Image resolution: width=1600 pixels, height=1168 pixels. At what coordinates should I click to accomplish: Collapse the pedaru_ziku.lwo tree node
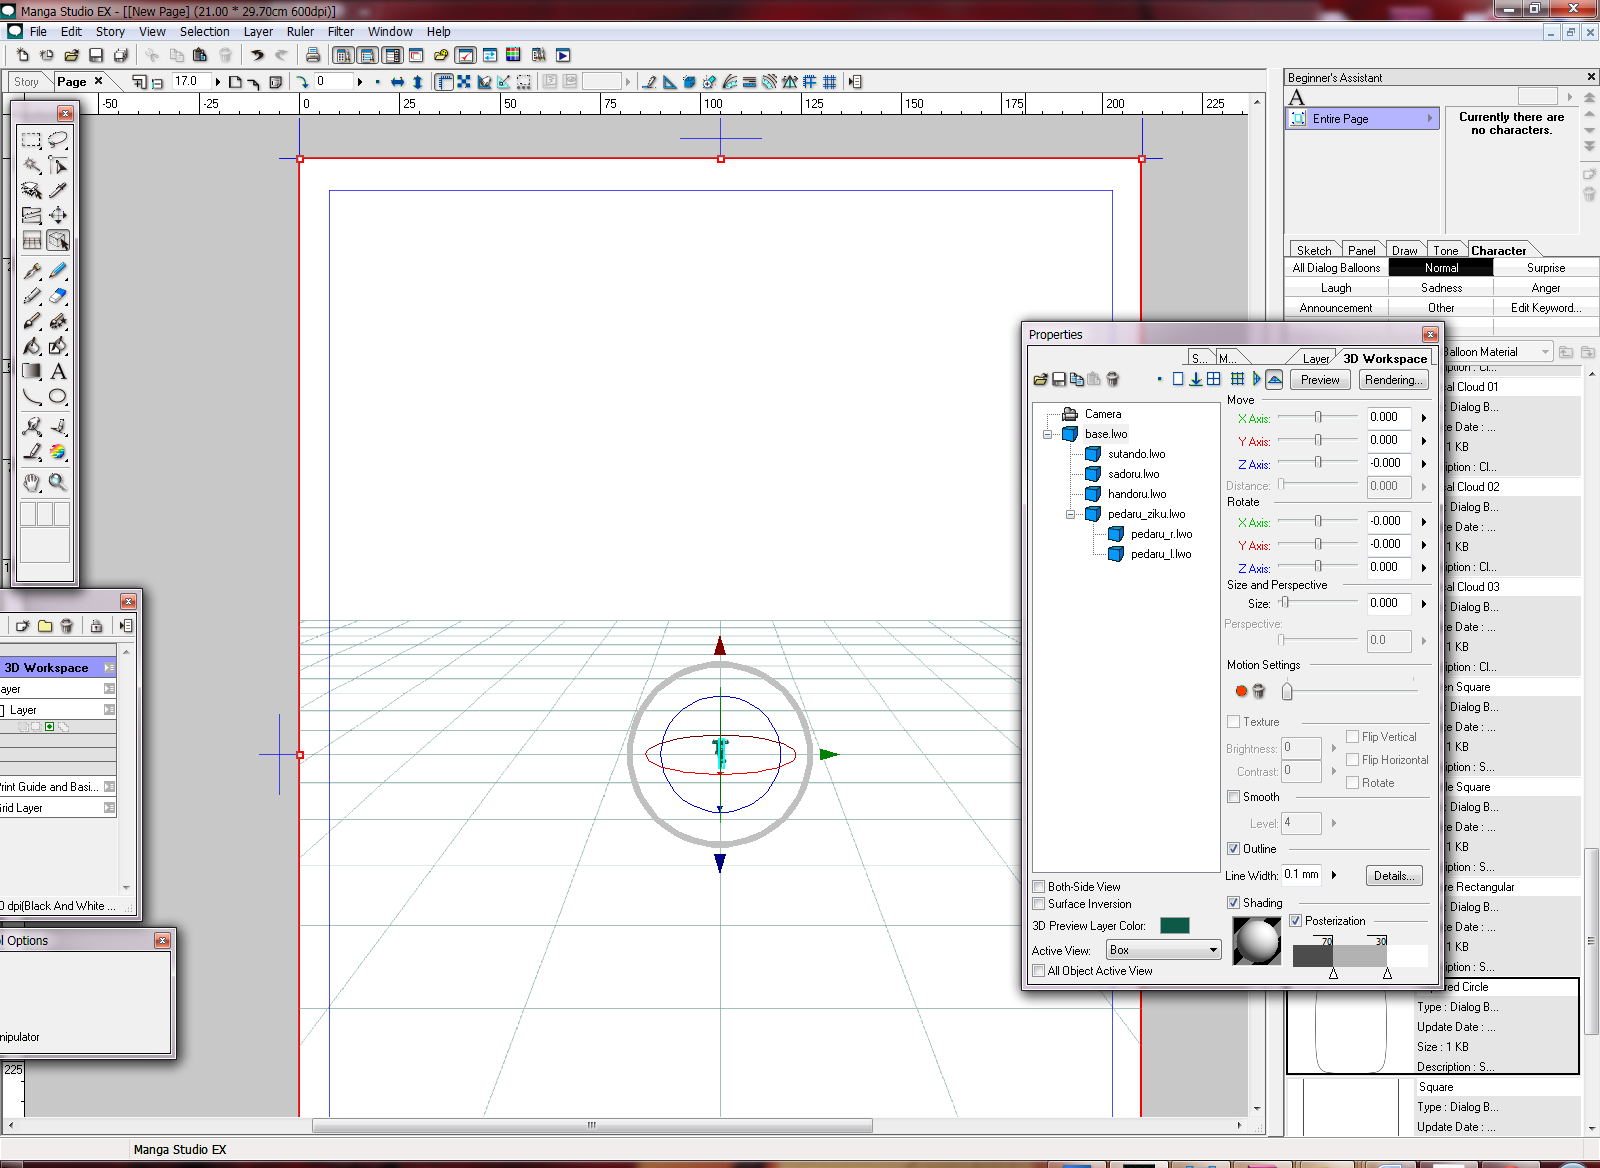[1070, 514]
